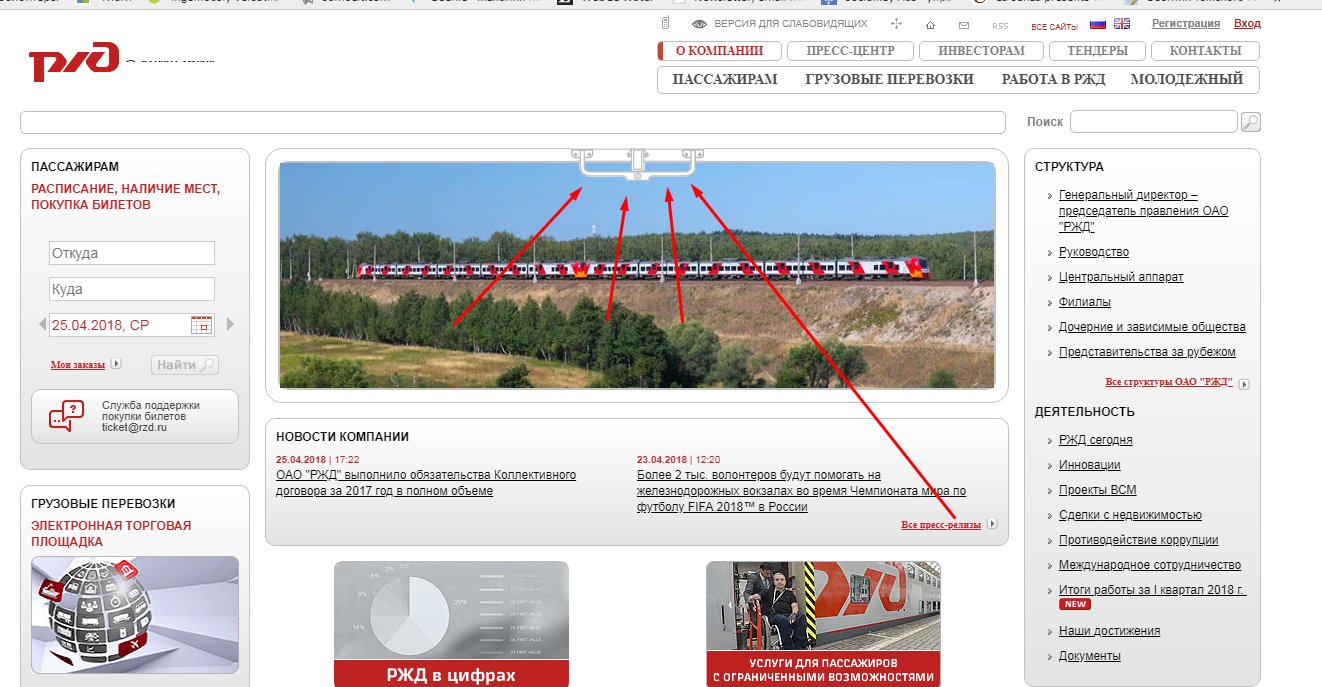Viewport: 1322px width, 687px height.
Task: Open the Инновации link
Action: (1090, 465)
